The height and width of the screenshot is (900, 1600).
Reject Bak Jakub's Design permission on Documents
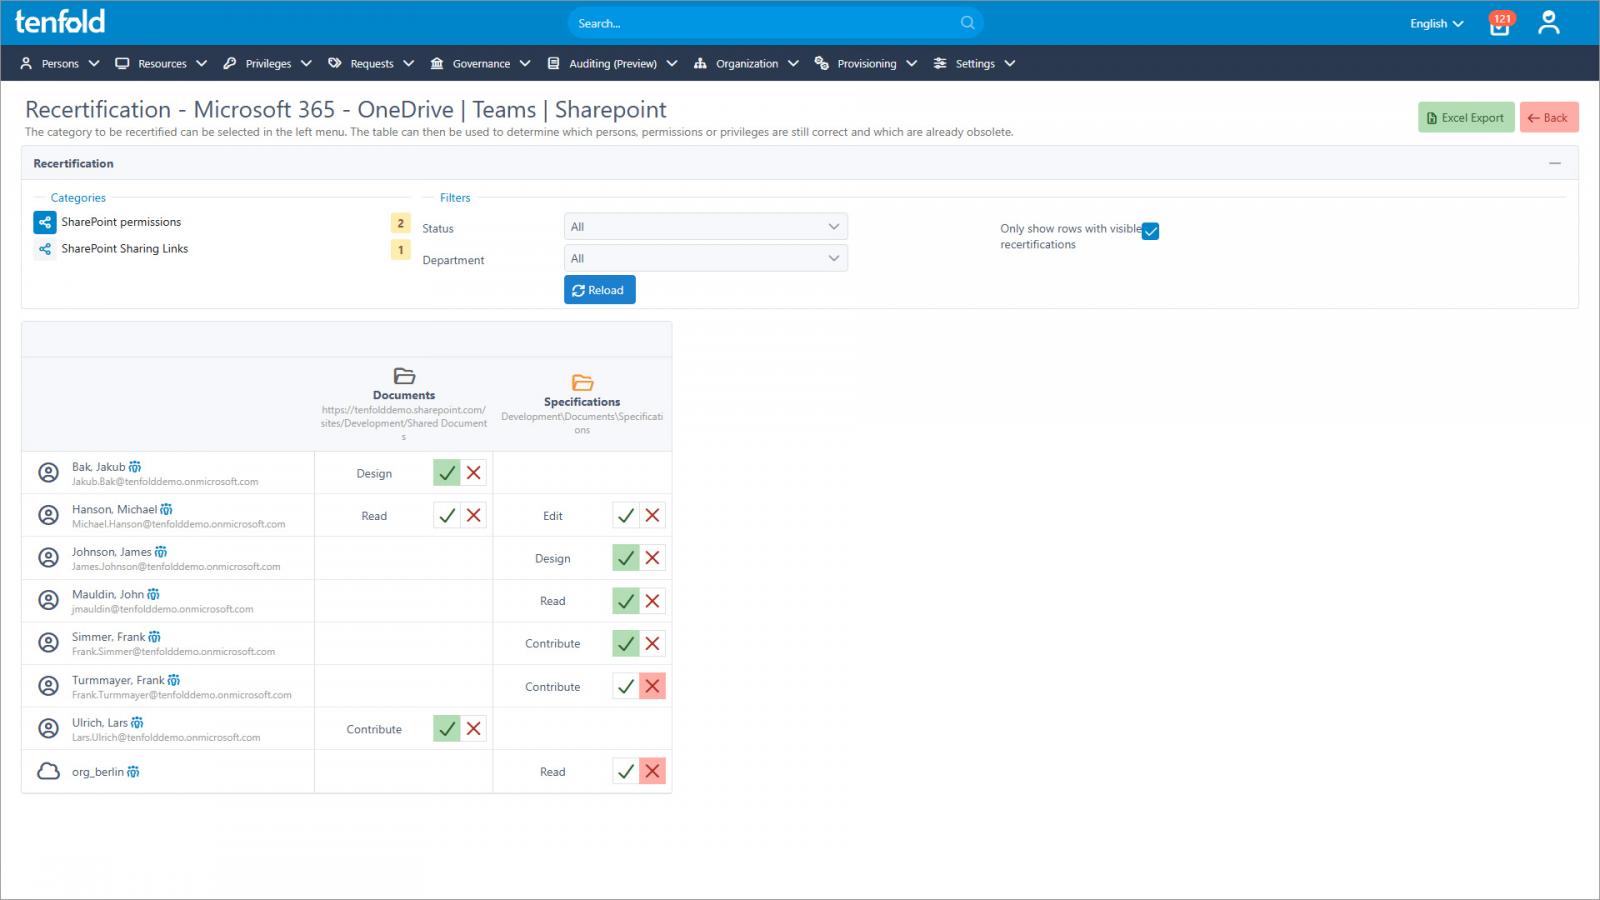point(474,473)
